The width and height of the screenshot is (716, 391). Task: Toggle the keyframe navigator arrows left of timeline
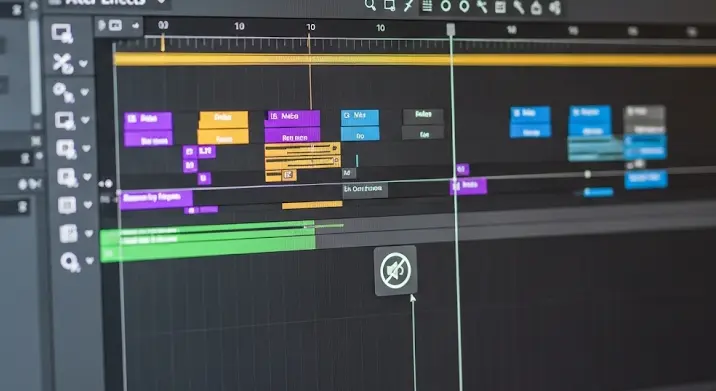(x=105, y=184)
